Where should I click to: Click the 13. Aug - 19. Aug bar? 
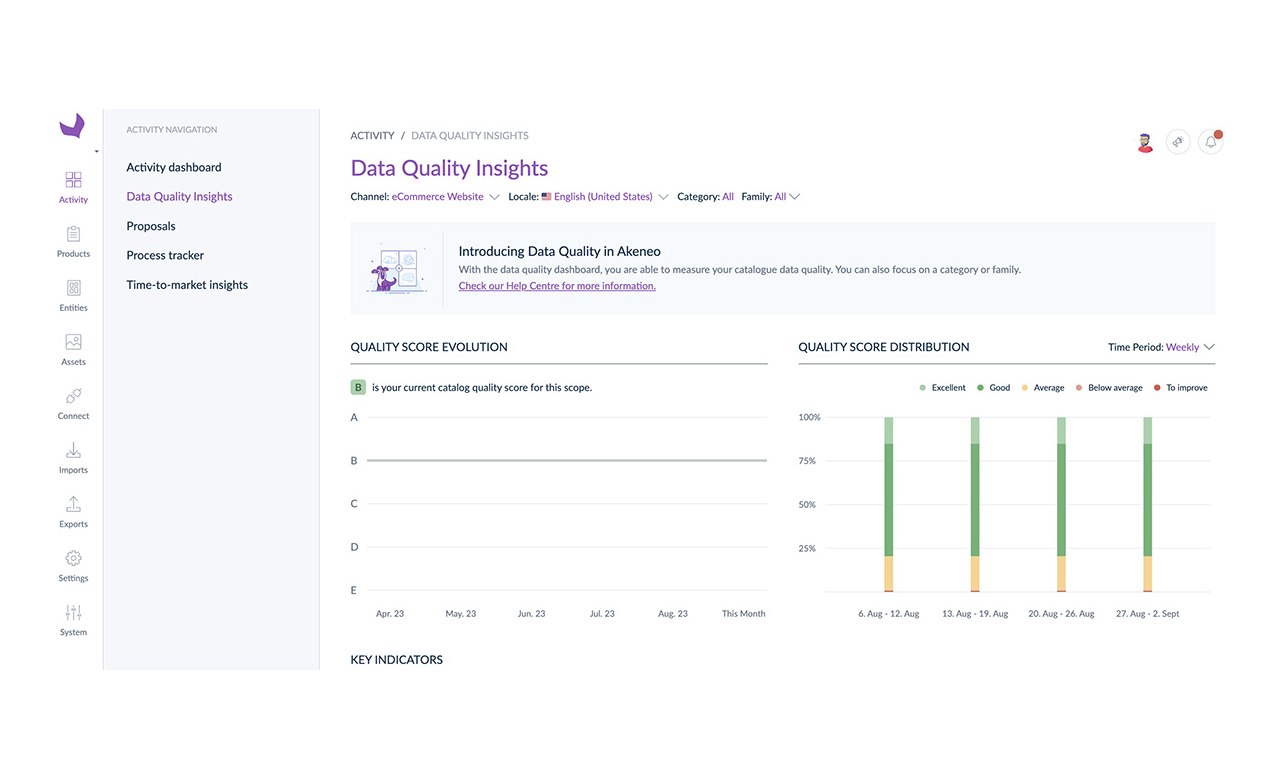pyautogui.click(x=975, y=504)
